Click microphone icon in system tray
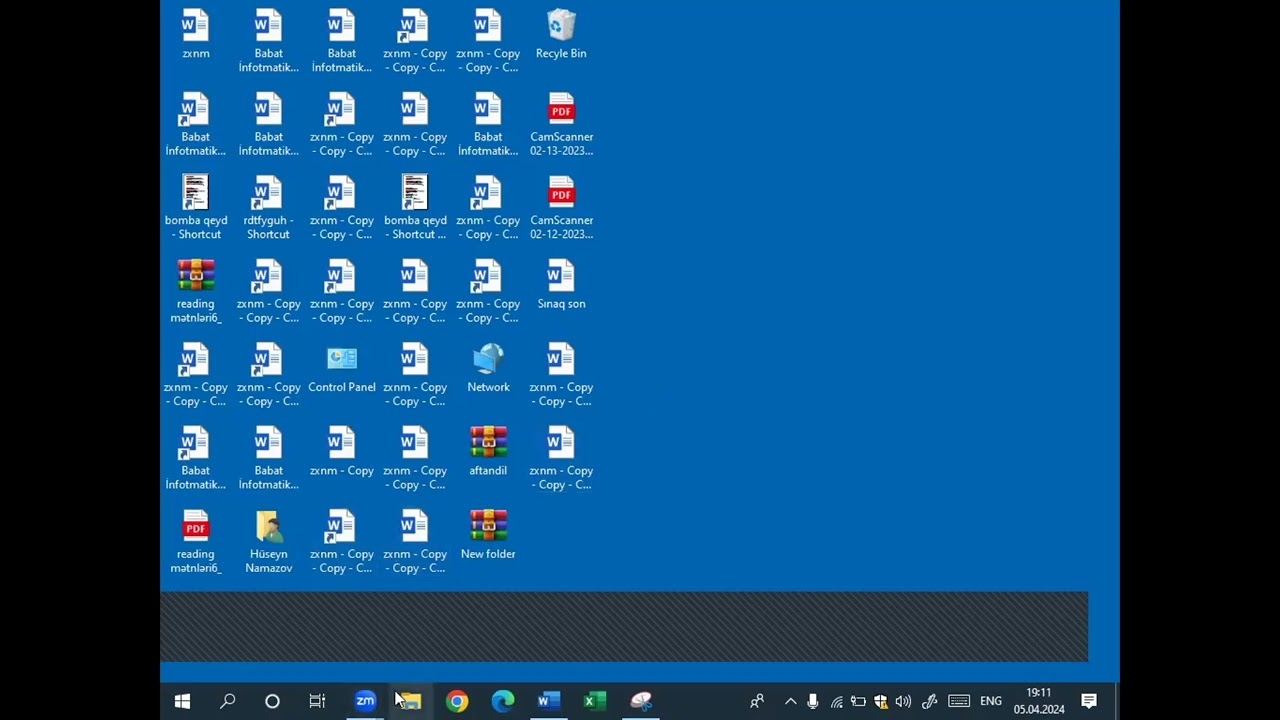This screenshot has width=1280, height=720. click(x=813, y=701)
